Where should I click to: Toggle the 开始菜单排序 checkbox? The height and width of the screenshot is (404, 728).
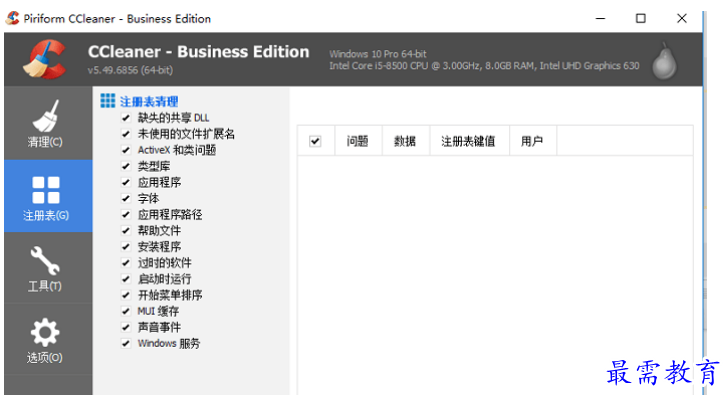pos(125,295)
